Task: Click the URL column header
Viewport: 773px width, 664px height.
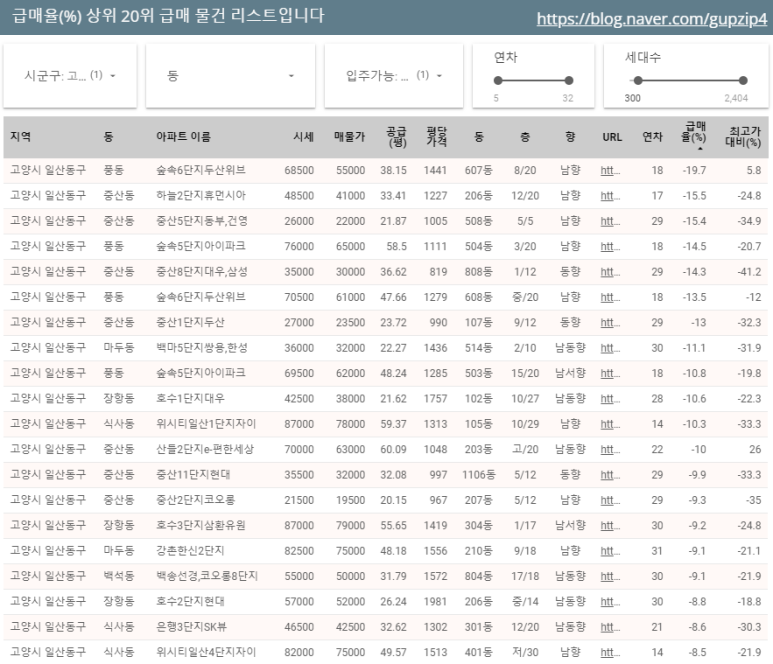Action: [x=612, y=137]
